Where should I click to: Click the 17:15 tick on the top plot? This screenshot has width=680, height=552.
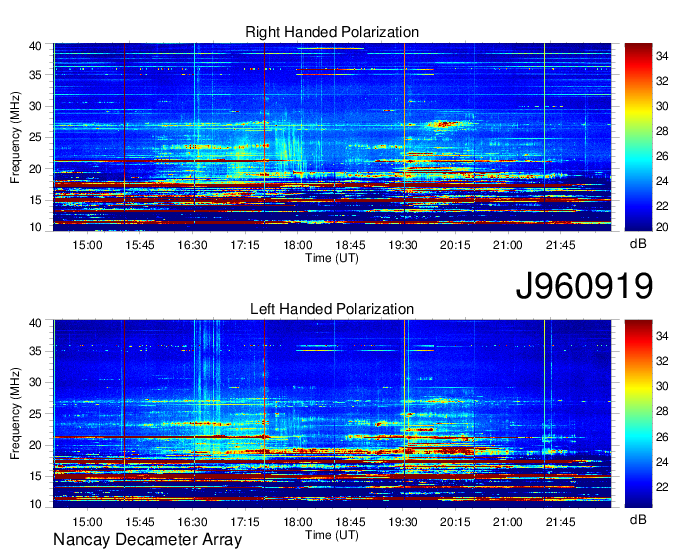(x=245, y=245)
